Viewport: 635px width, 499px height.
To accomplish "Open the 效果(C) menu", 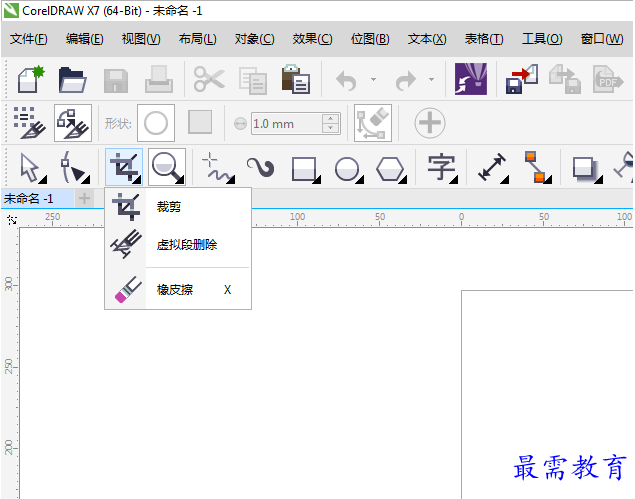I will pos(312,39).
